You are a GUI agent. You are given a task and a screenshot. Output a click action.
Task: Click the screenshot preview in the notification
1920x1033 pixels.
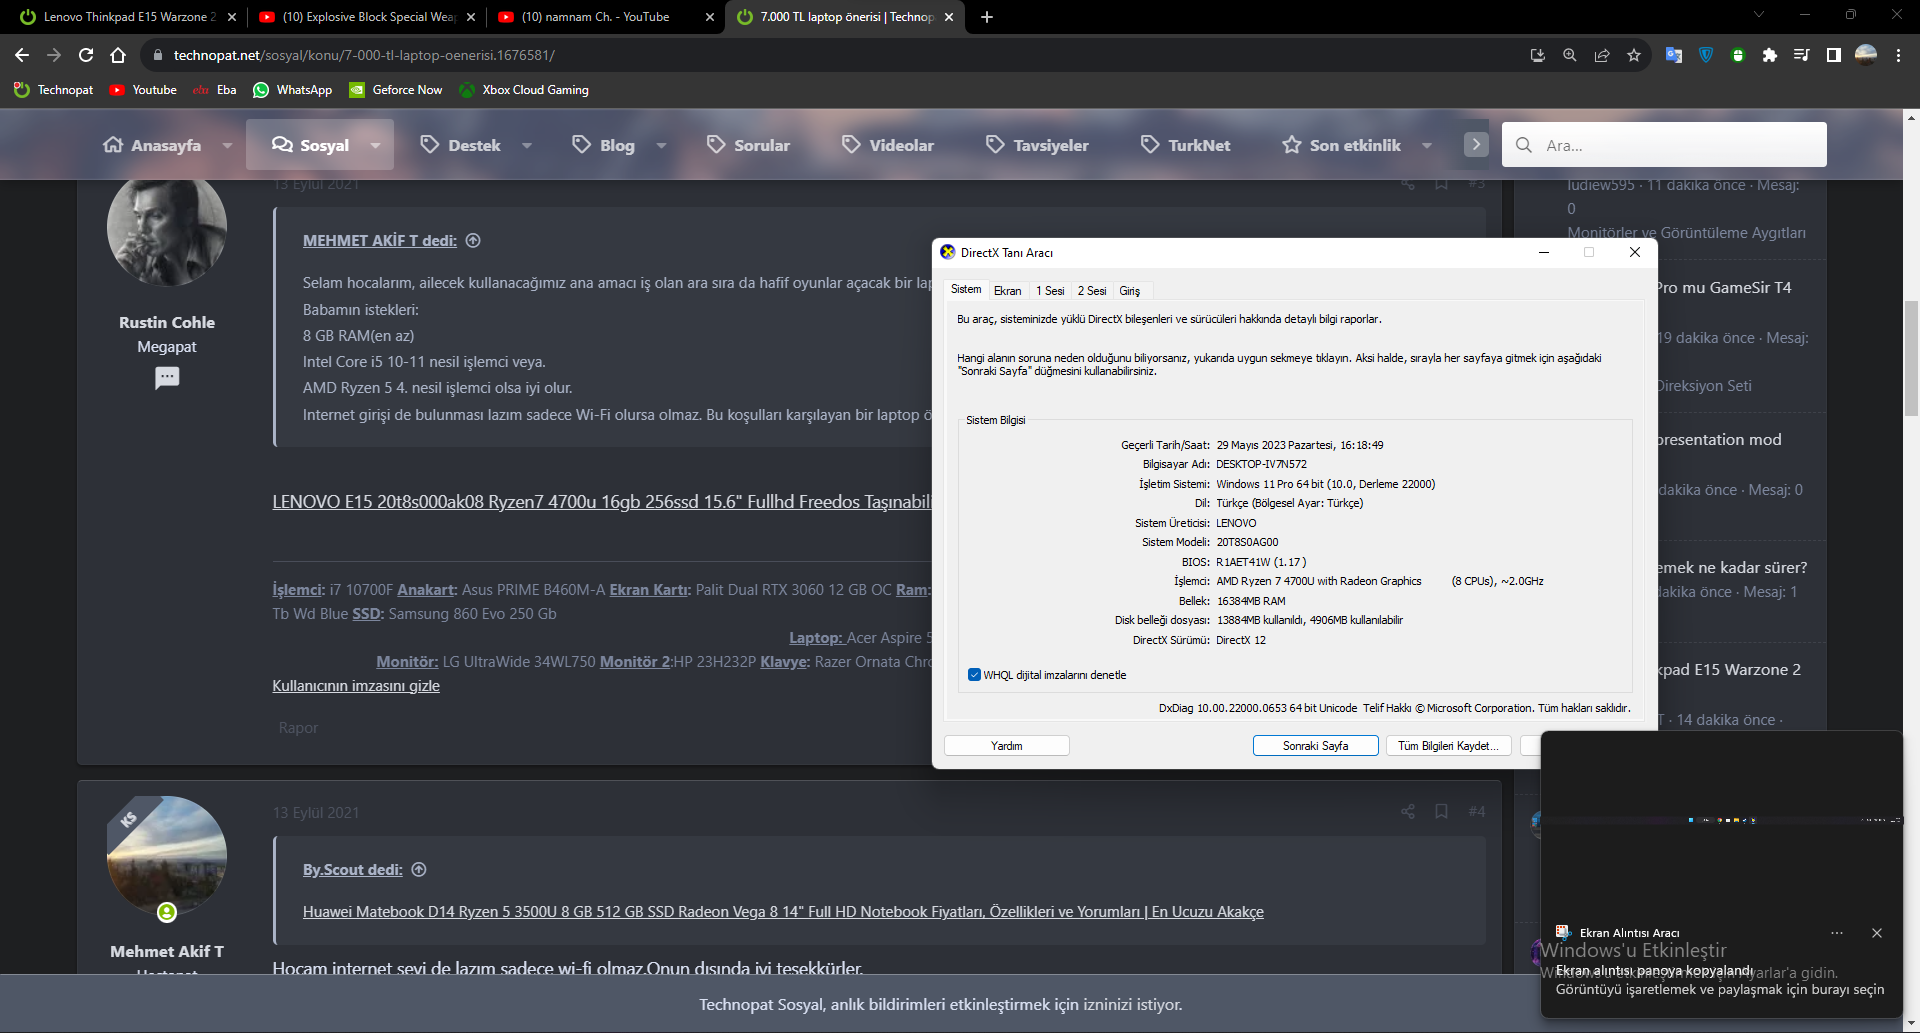(x=1721, y=820)
